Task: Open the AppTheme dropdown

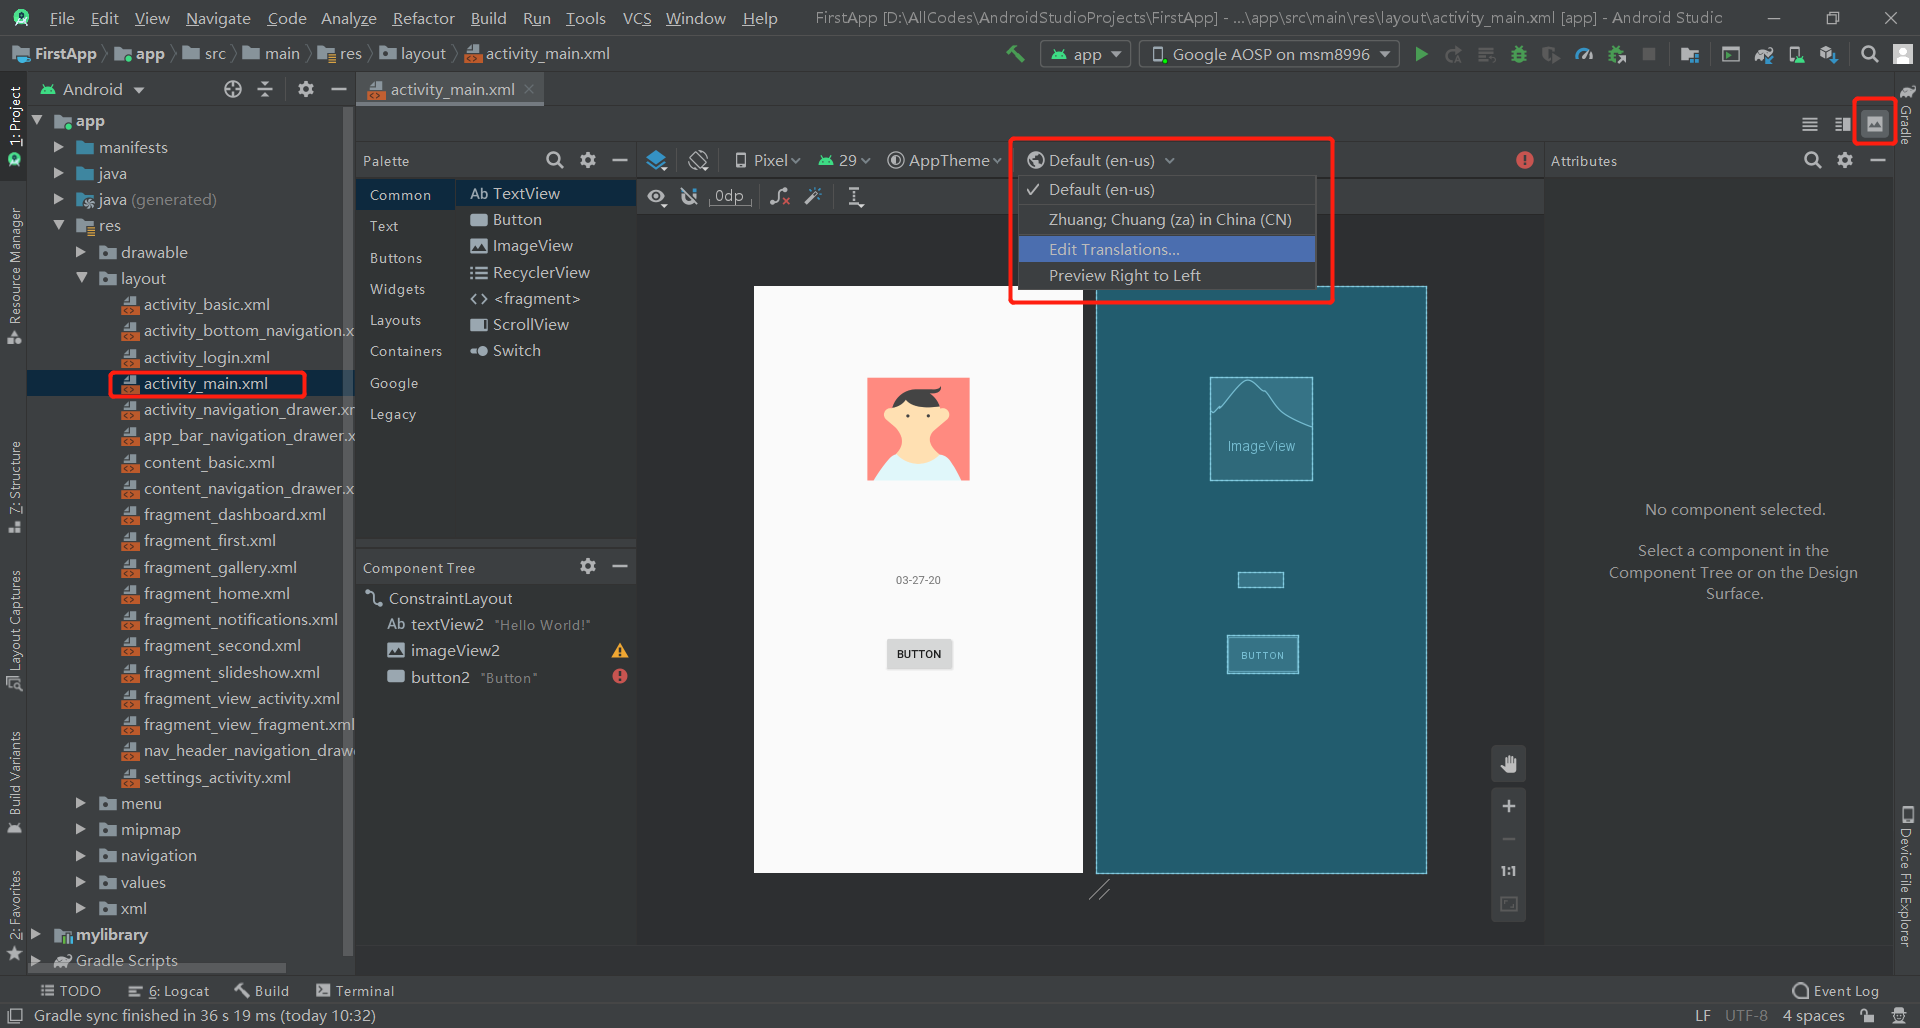Action: [944, 160]
